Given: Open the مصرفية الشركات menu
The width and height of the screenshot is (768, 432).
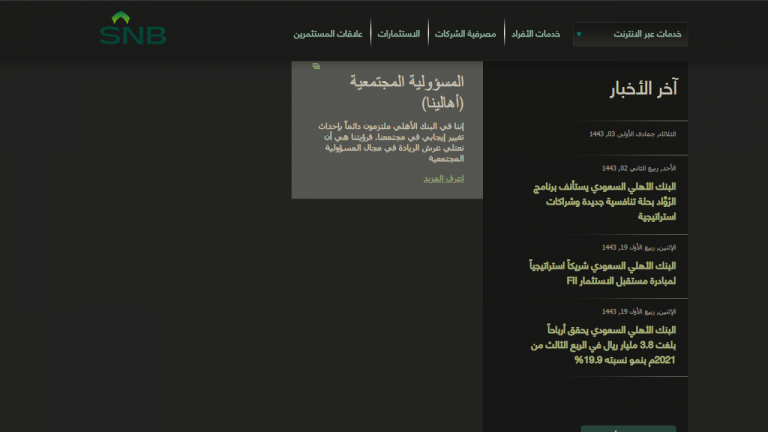Looking at the screenshot, I should (x=465, y=34).
